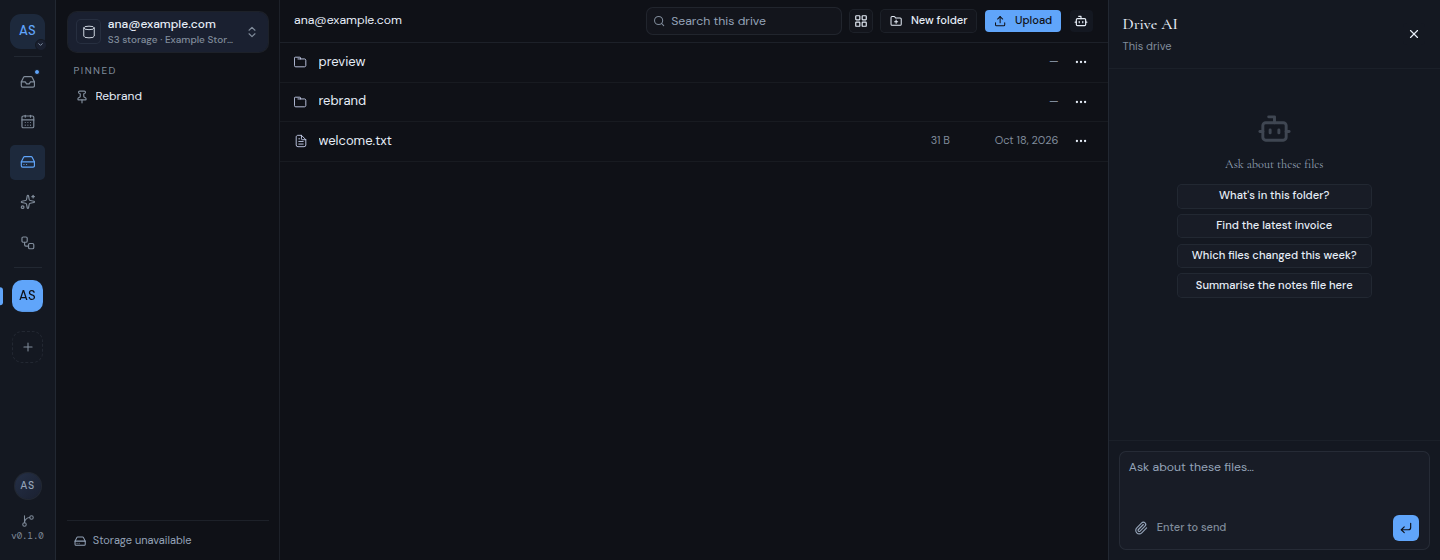Open the AS user avatar at bottom
The height and width of the screenshot is (560, 1440).
click(x=27, y=485)
